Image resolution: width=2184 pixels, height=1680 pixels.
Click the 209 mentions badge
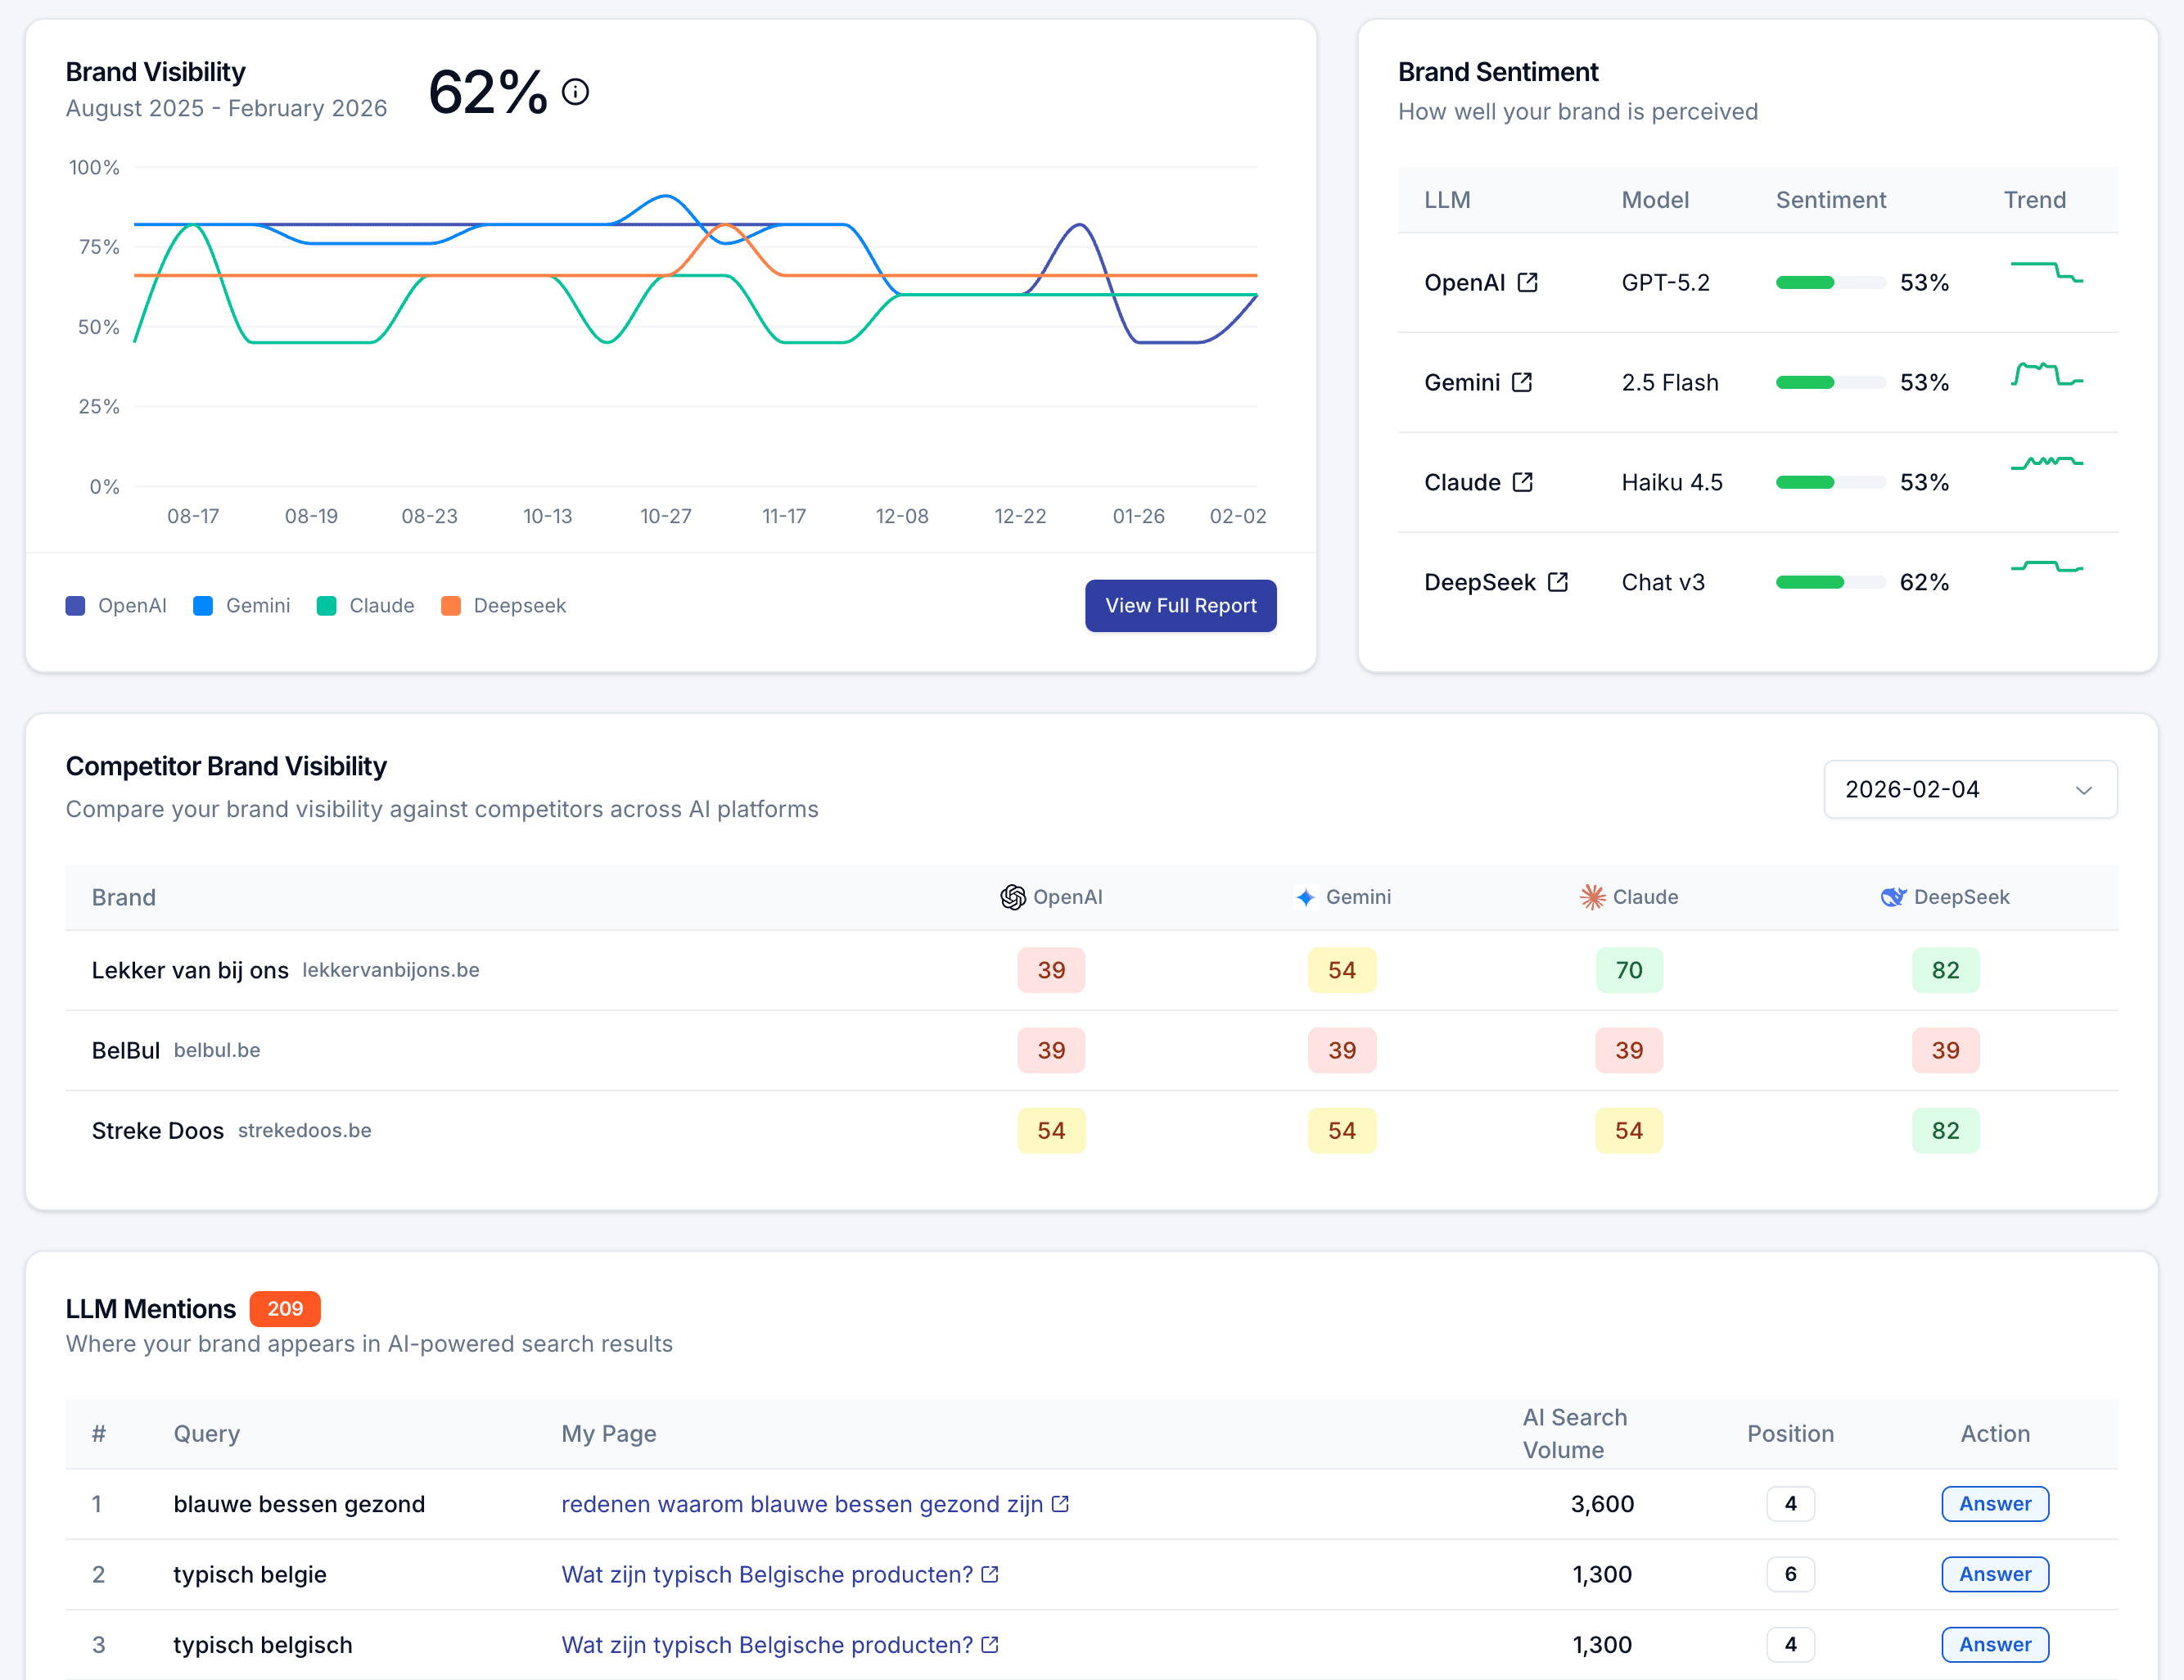(x=285, y=1308)
